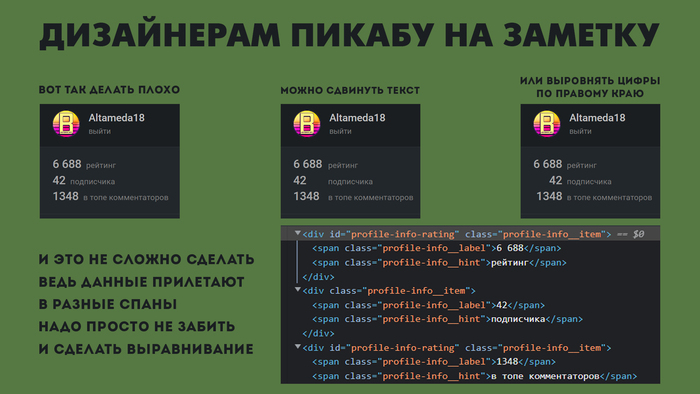Viewport: 700px width, 394px height.
Task: Collapse the last div containing the 1348 span
Action: pyautogui.click(x=297, y=346)
